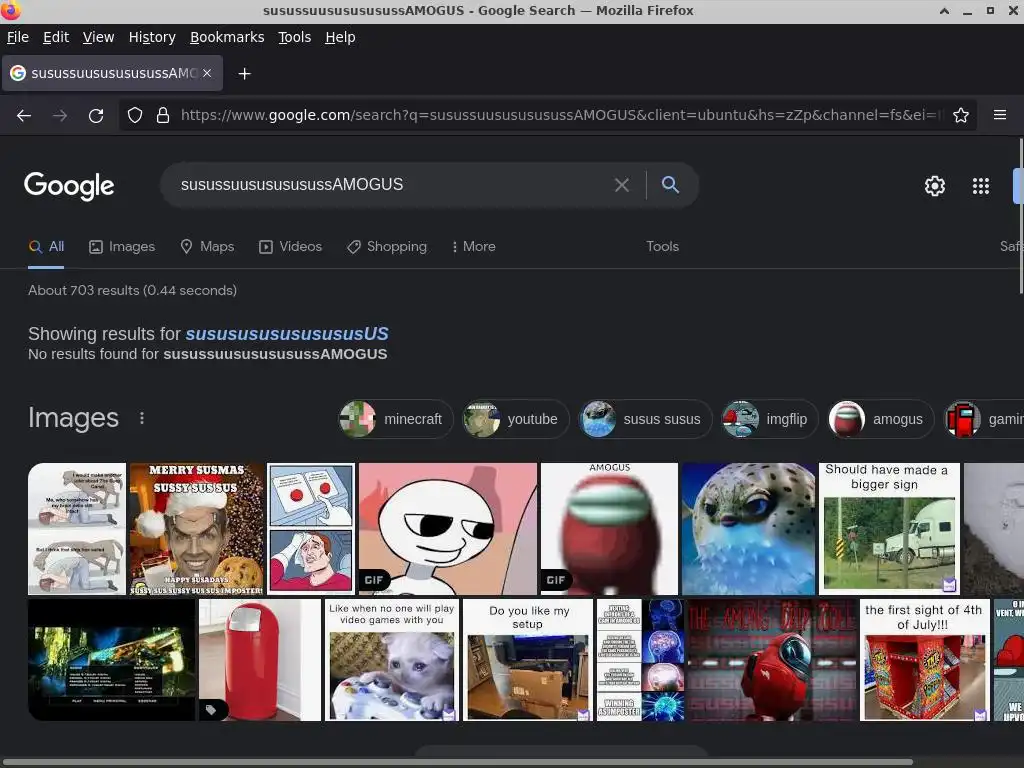Open the Firefox hamburger menu
Viewport: 1024px width, 768px height.
point(1000,115)
